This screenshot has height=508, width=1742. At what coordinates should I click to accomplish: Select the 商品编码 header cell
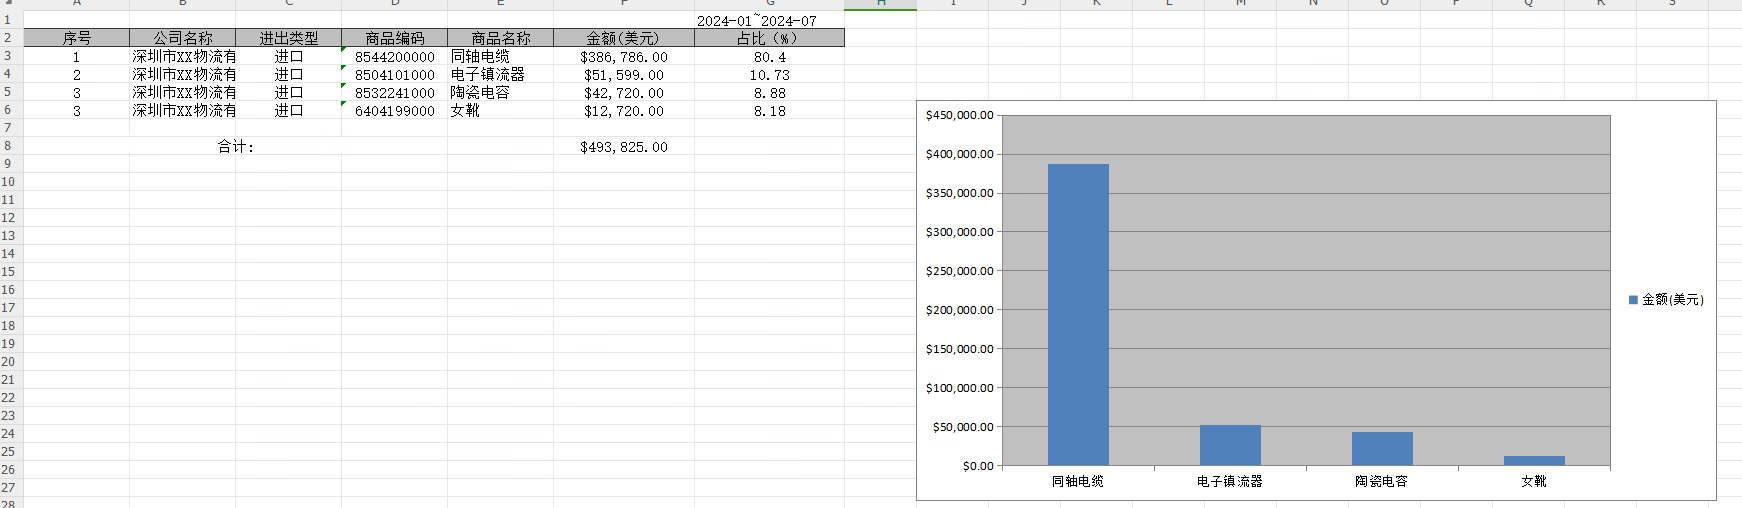(394, 38)
